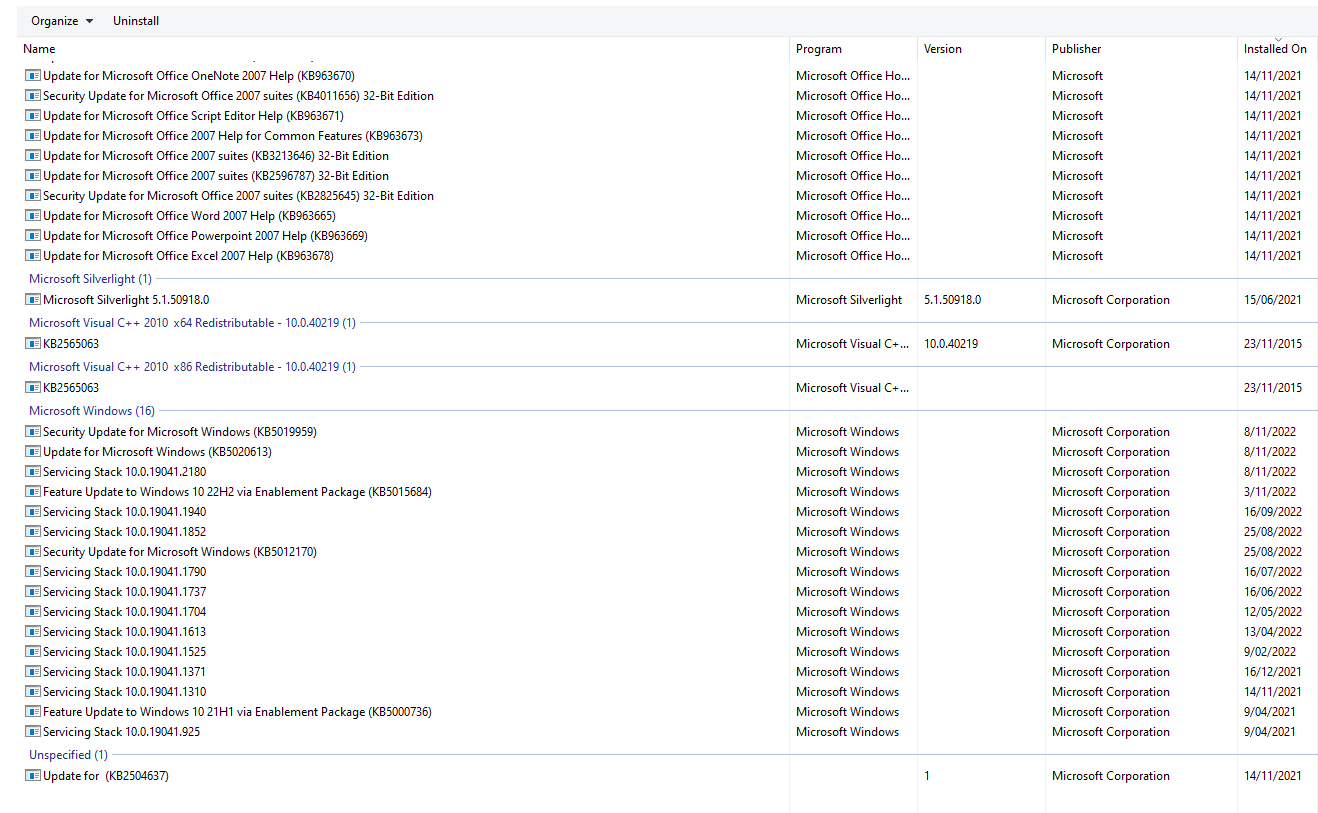Click installed date 12/05/2022
Viewport: 1318px width, 813px height.
(1273, 612)
